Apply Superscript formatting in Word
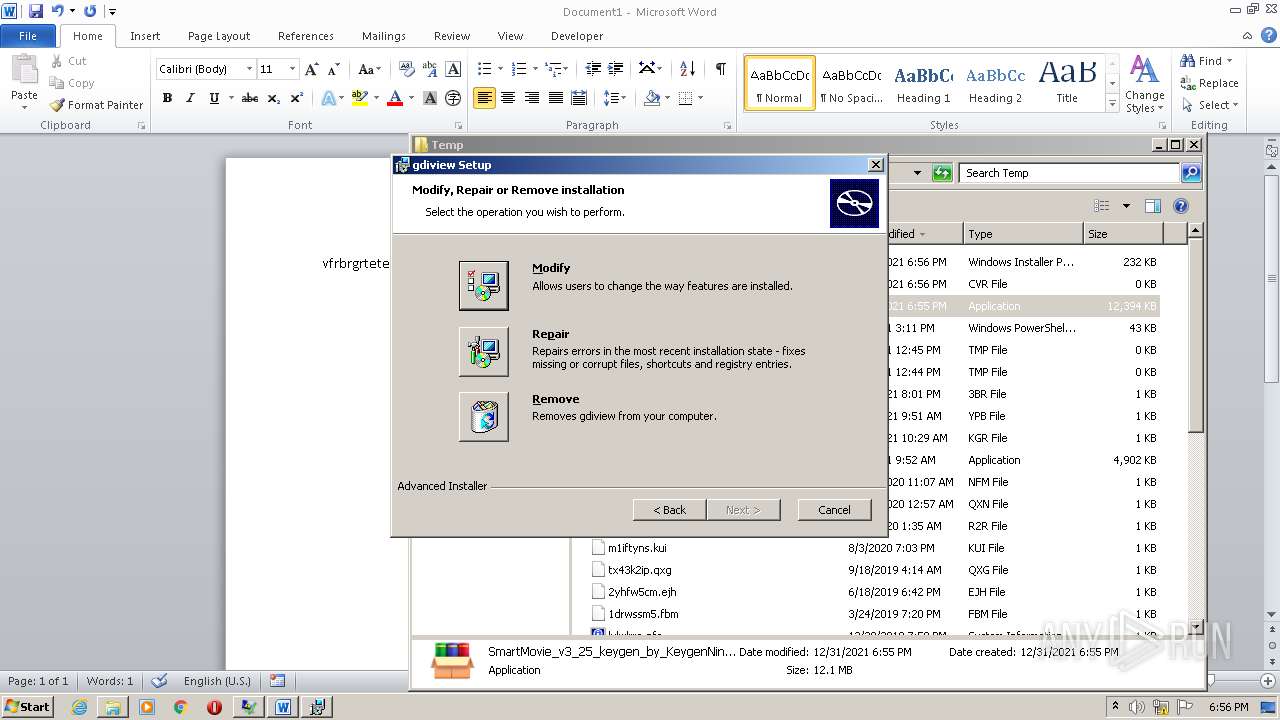Screen dimensions: 1280x720 (x=296, y=98)
